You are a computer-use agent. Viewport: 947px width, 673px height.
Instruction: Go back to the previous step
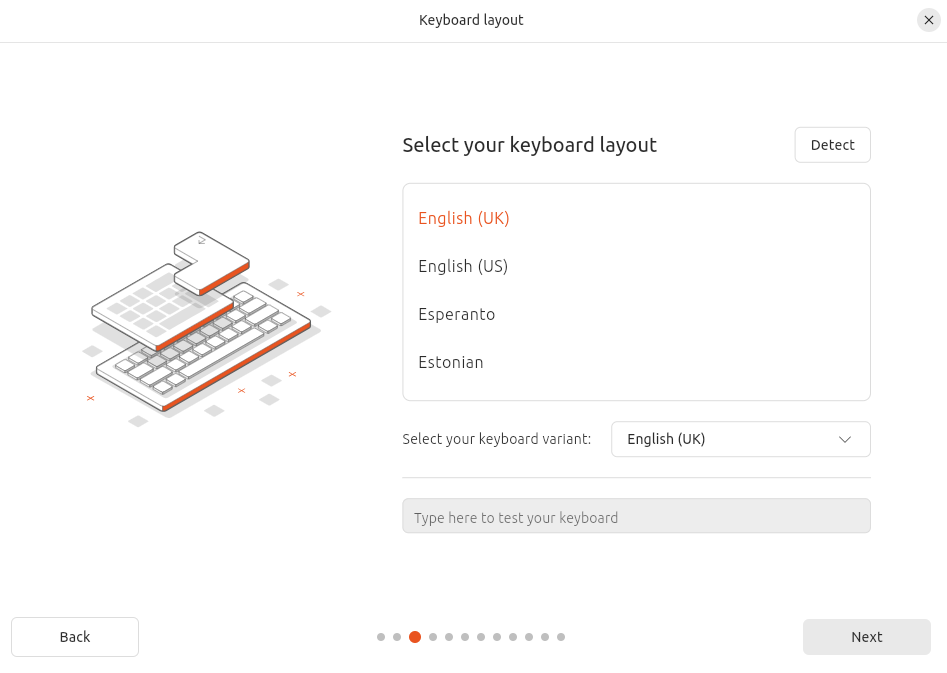pos(74,636)
